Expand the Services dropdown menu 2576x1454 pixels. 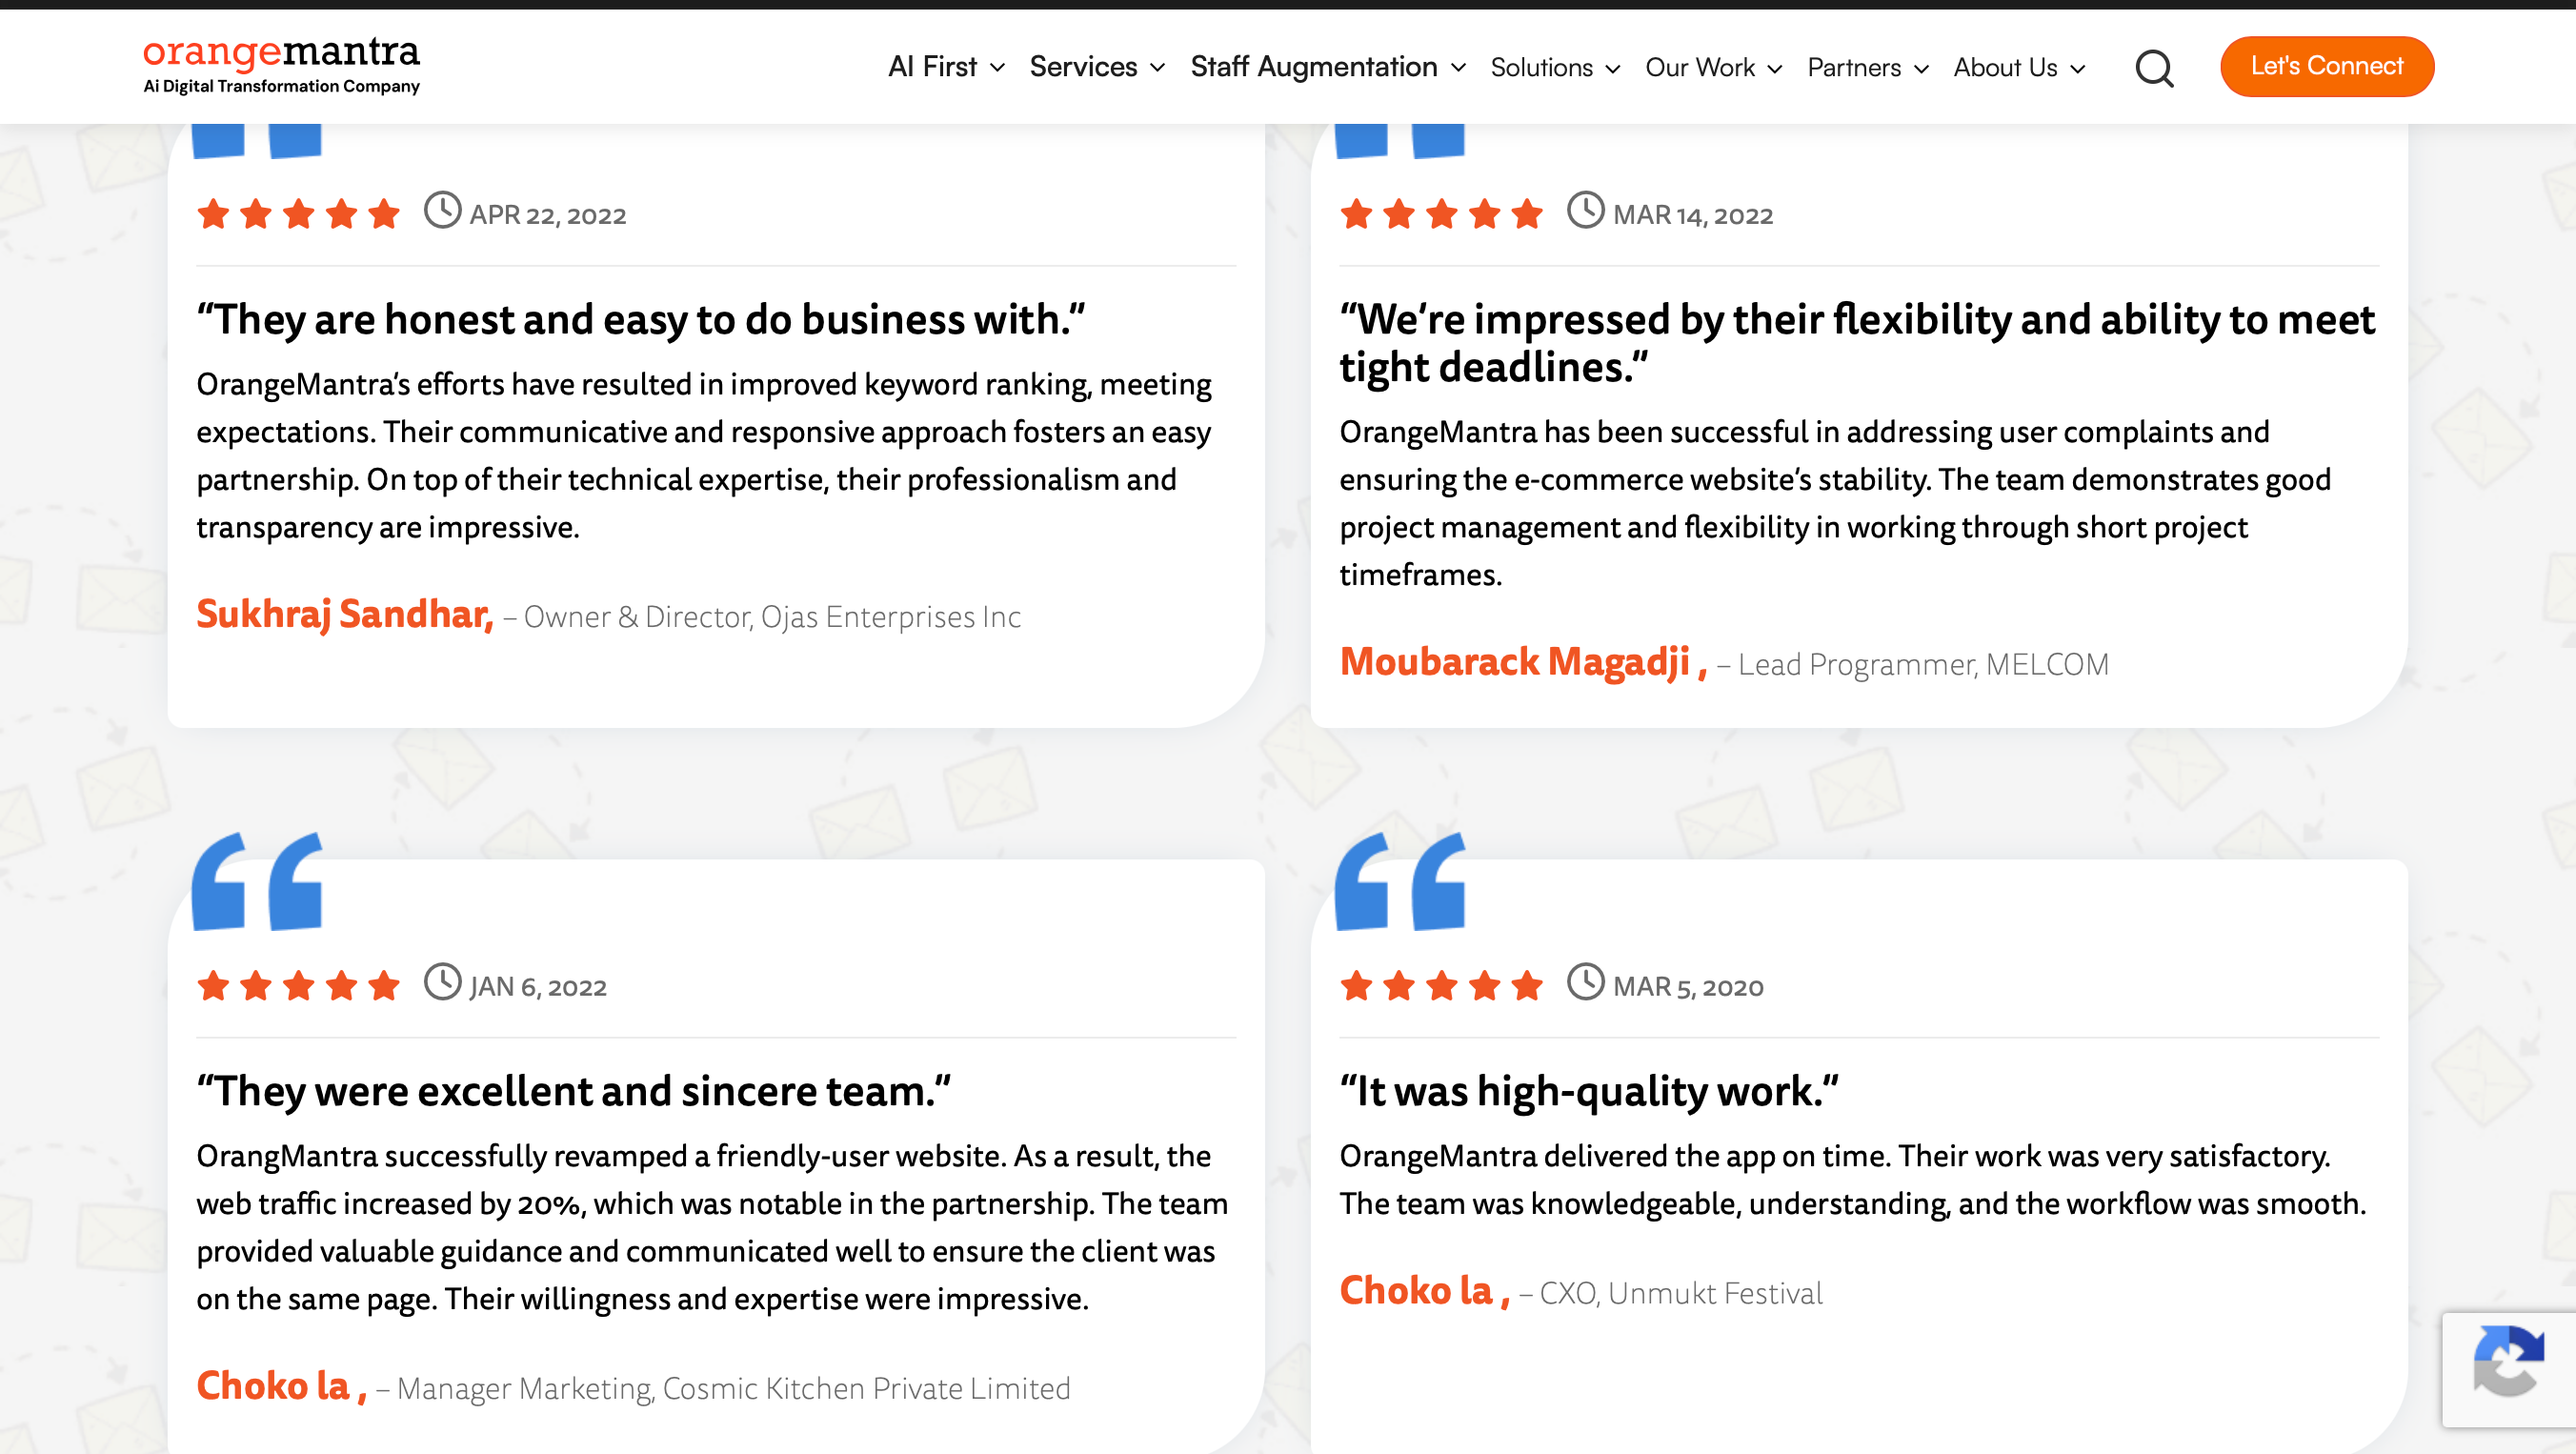(x=1097, y=67)
